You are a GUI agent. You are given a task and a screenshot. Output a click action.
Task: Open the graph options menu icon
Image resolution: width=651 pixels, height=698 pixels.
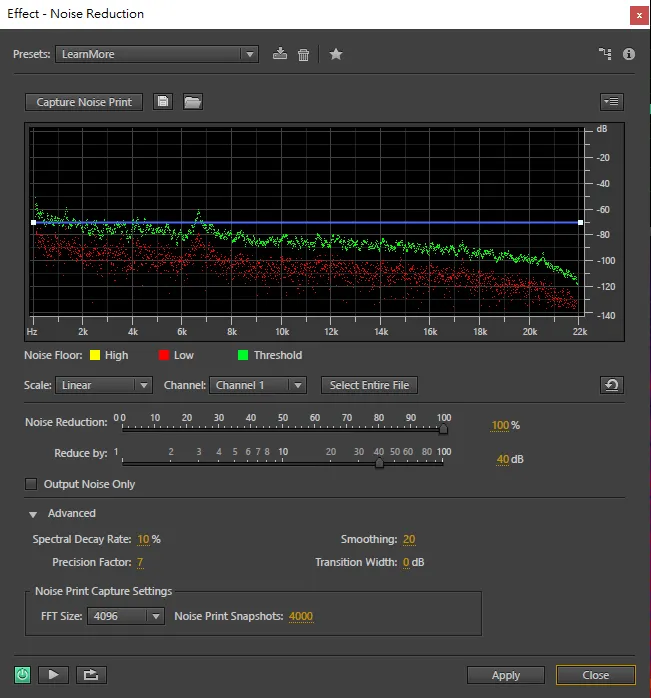(612, 102)
